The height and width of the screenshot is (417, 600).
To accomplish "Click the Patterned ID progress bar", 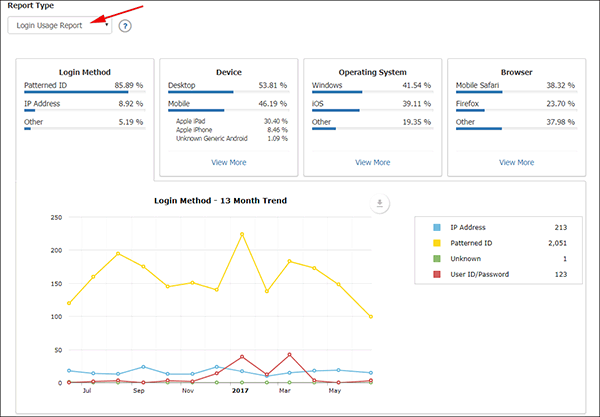I will click(x=85, y=92).
